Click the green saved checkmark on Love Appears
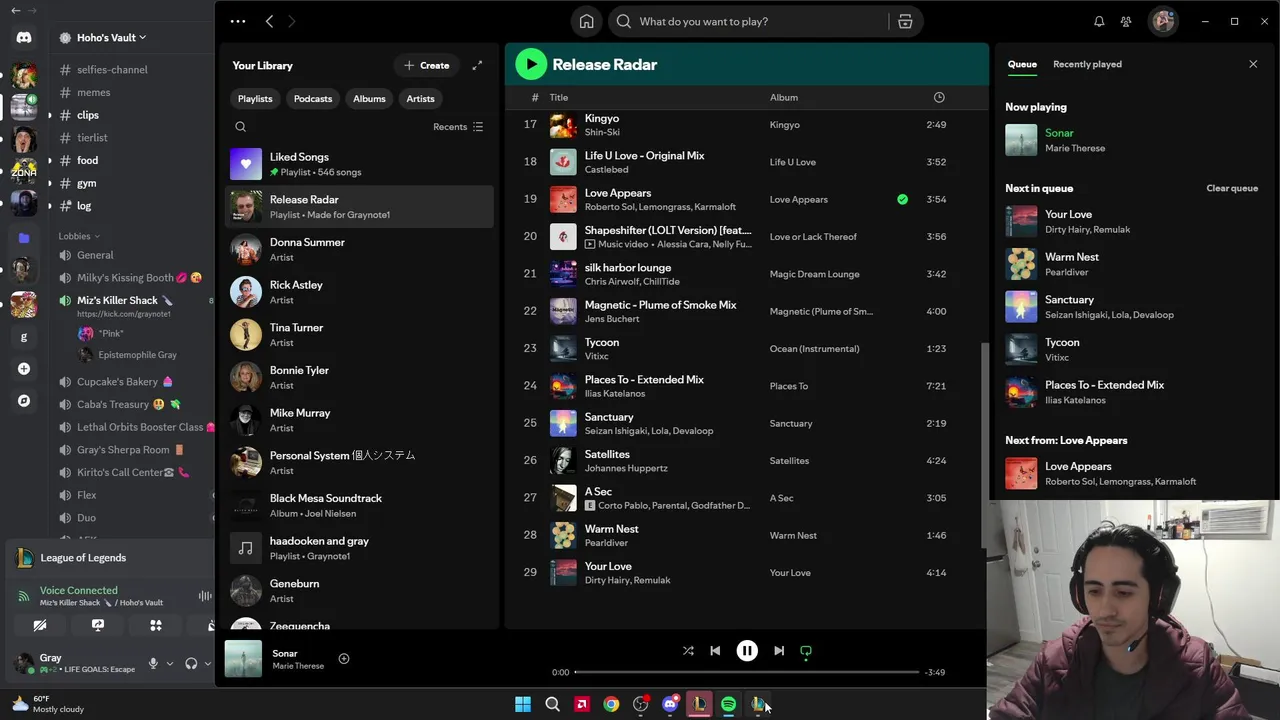Screen dimensions: 1280x720 coord(903,199)
